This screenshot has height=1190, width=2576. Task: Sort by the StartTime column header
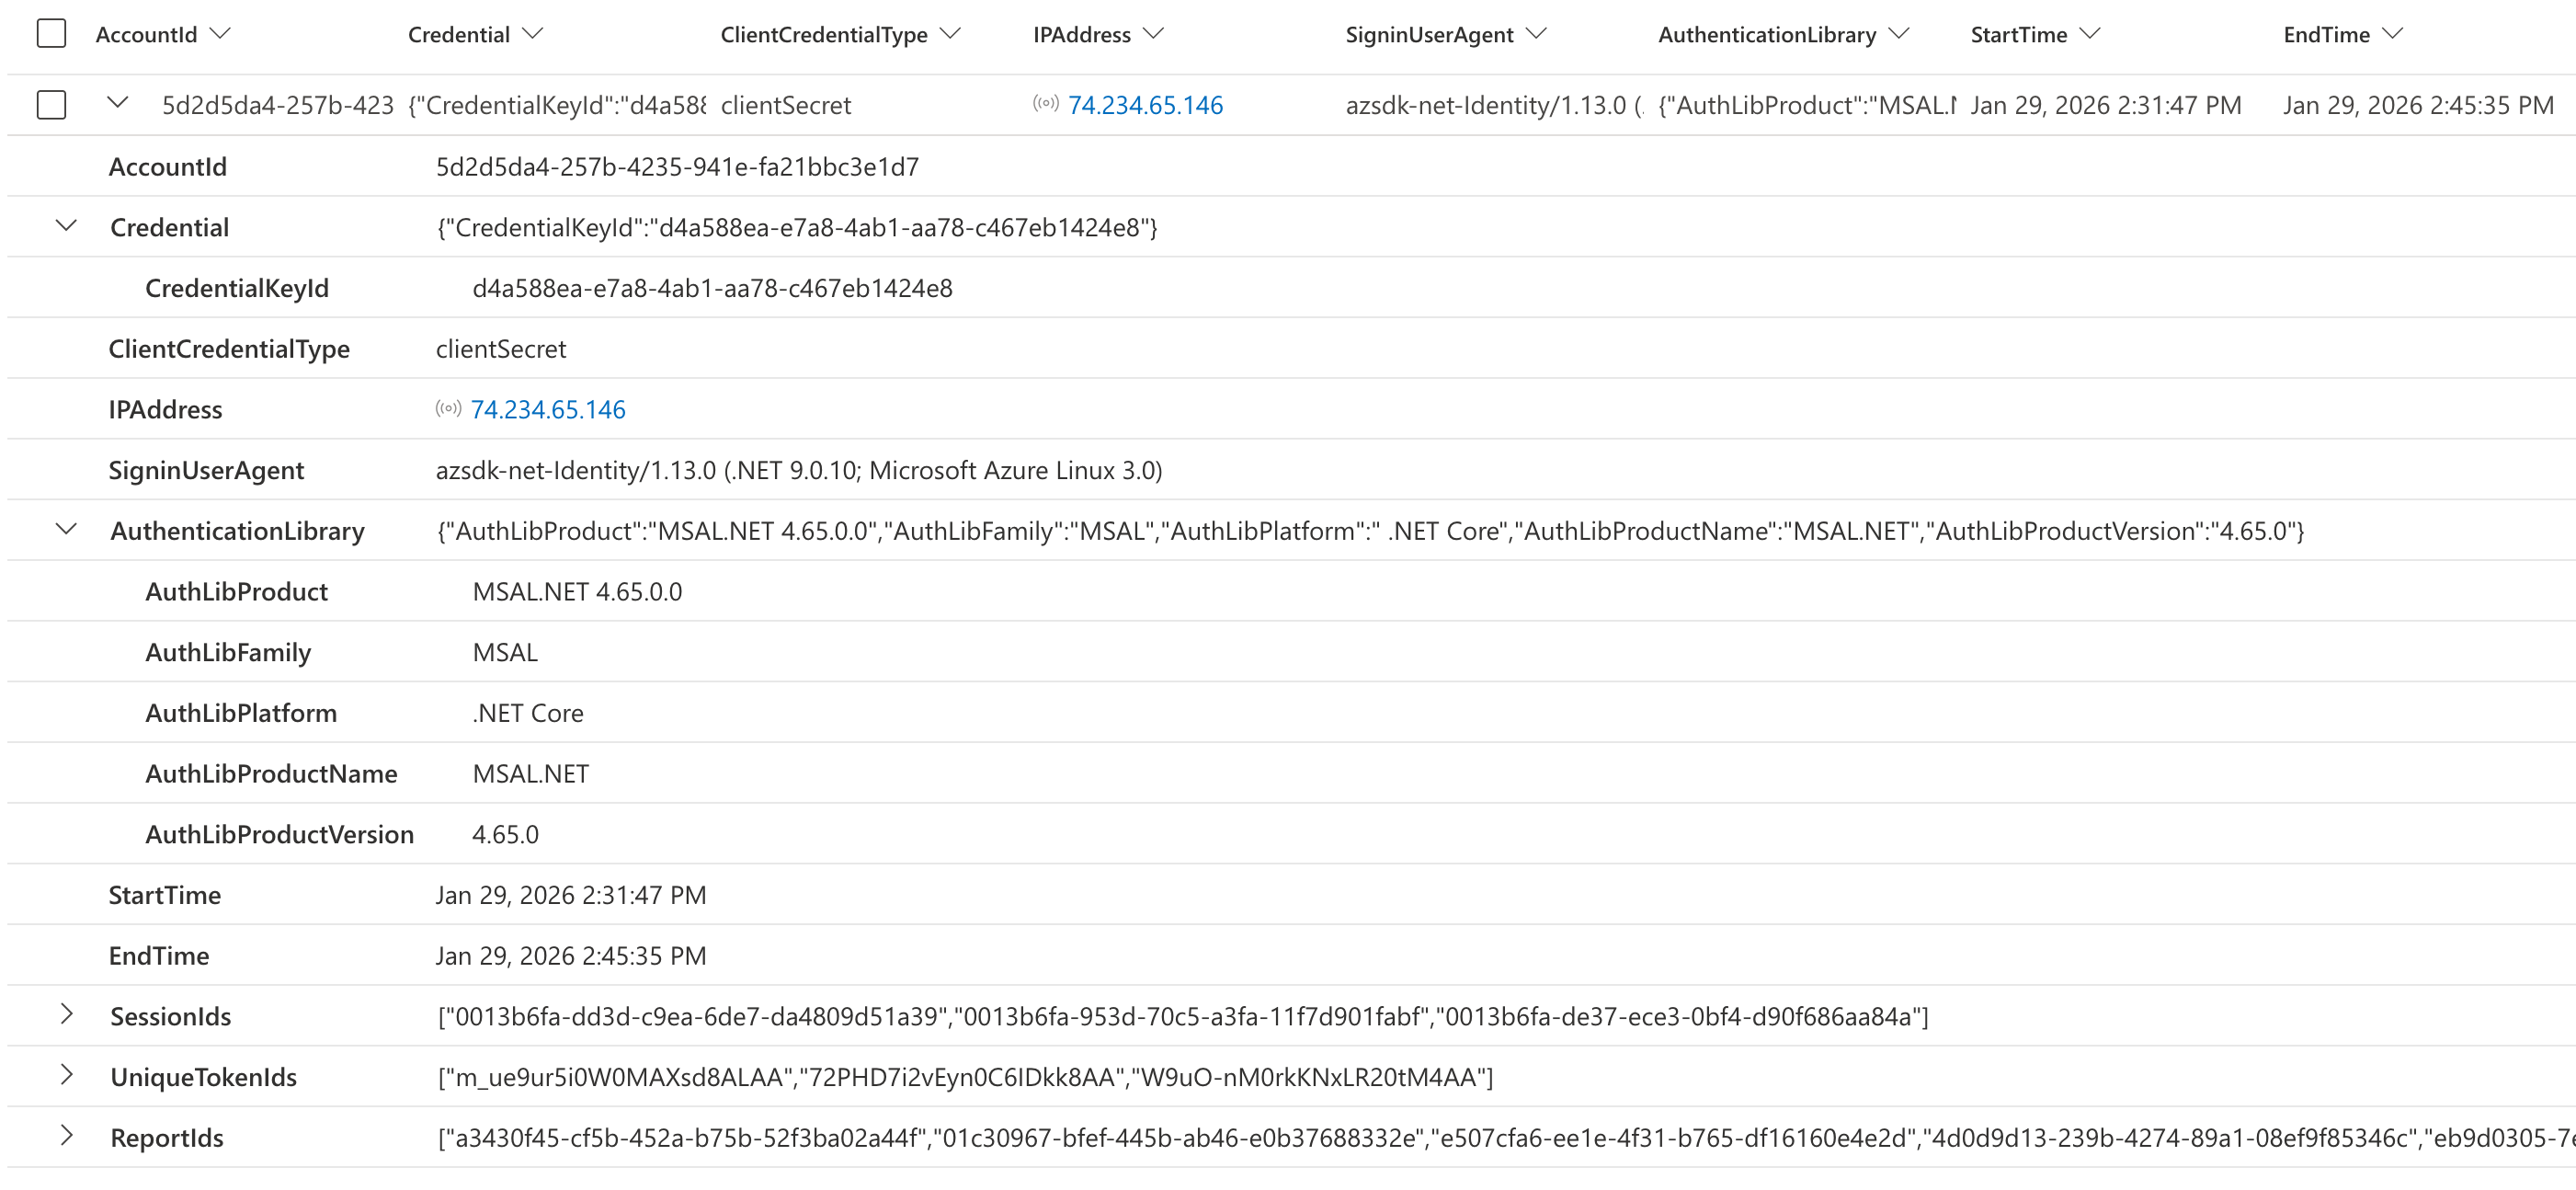[2018, 35]
